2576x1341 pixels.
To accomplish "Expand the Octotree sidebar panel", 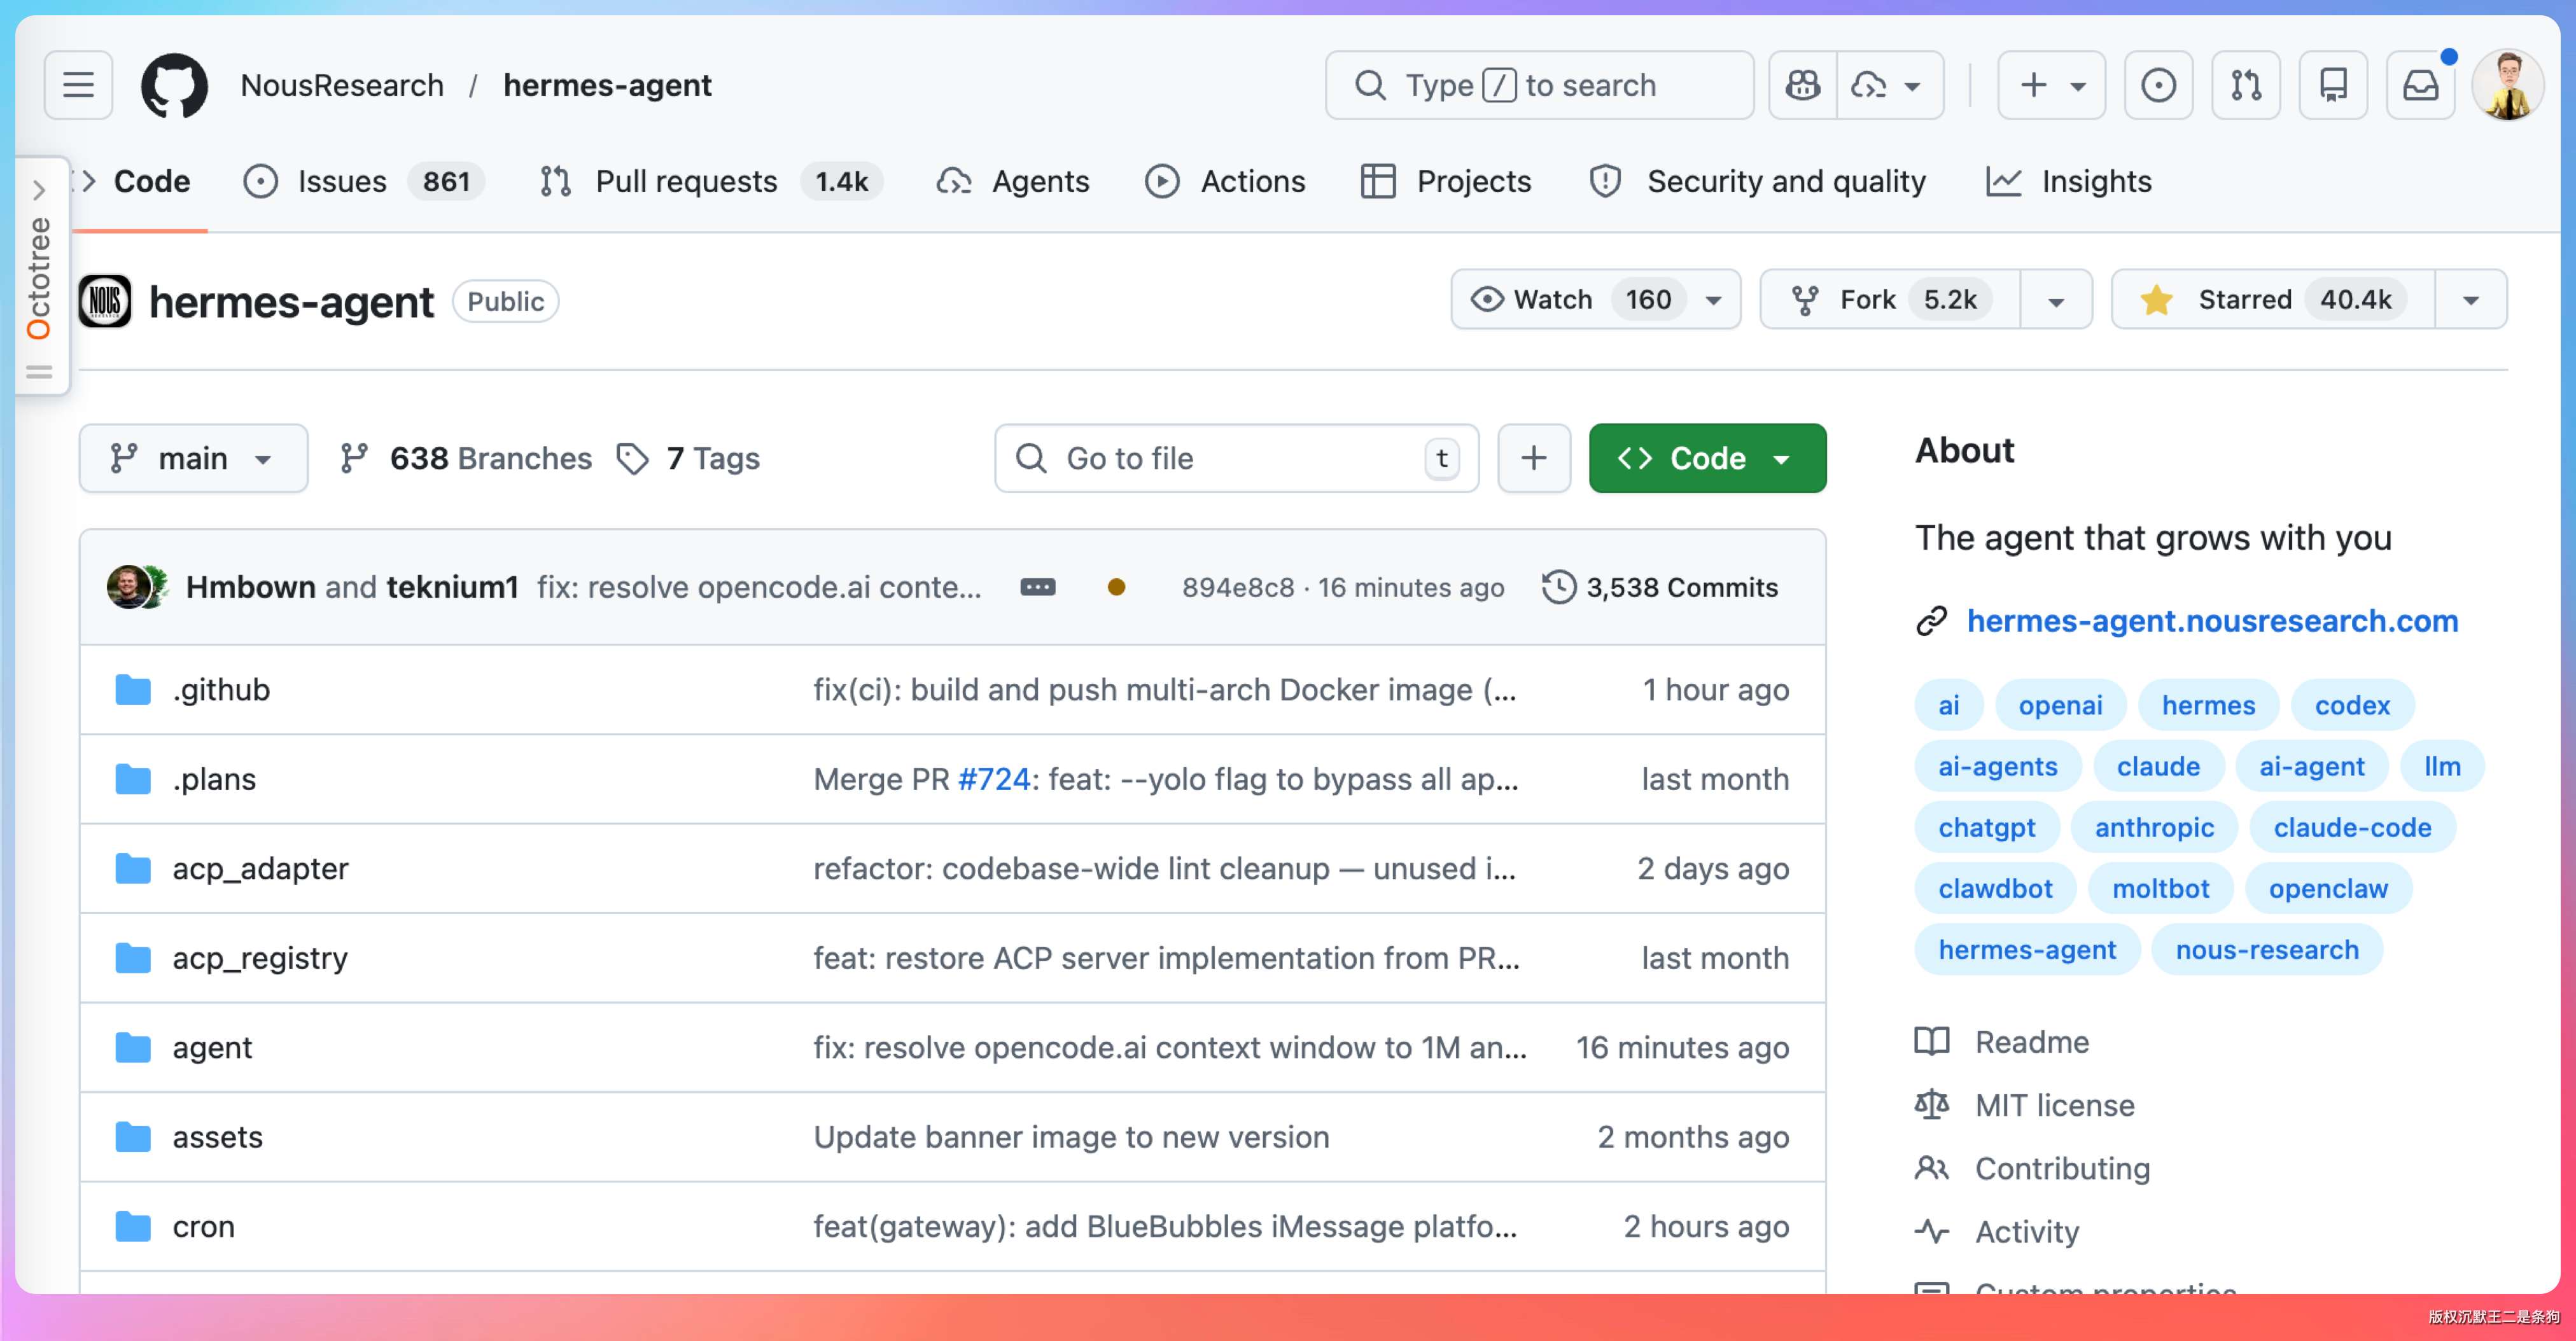I will [x=39, y=189].
